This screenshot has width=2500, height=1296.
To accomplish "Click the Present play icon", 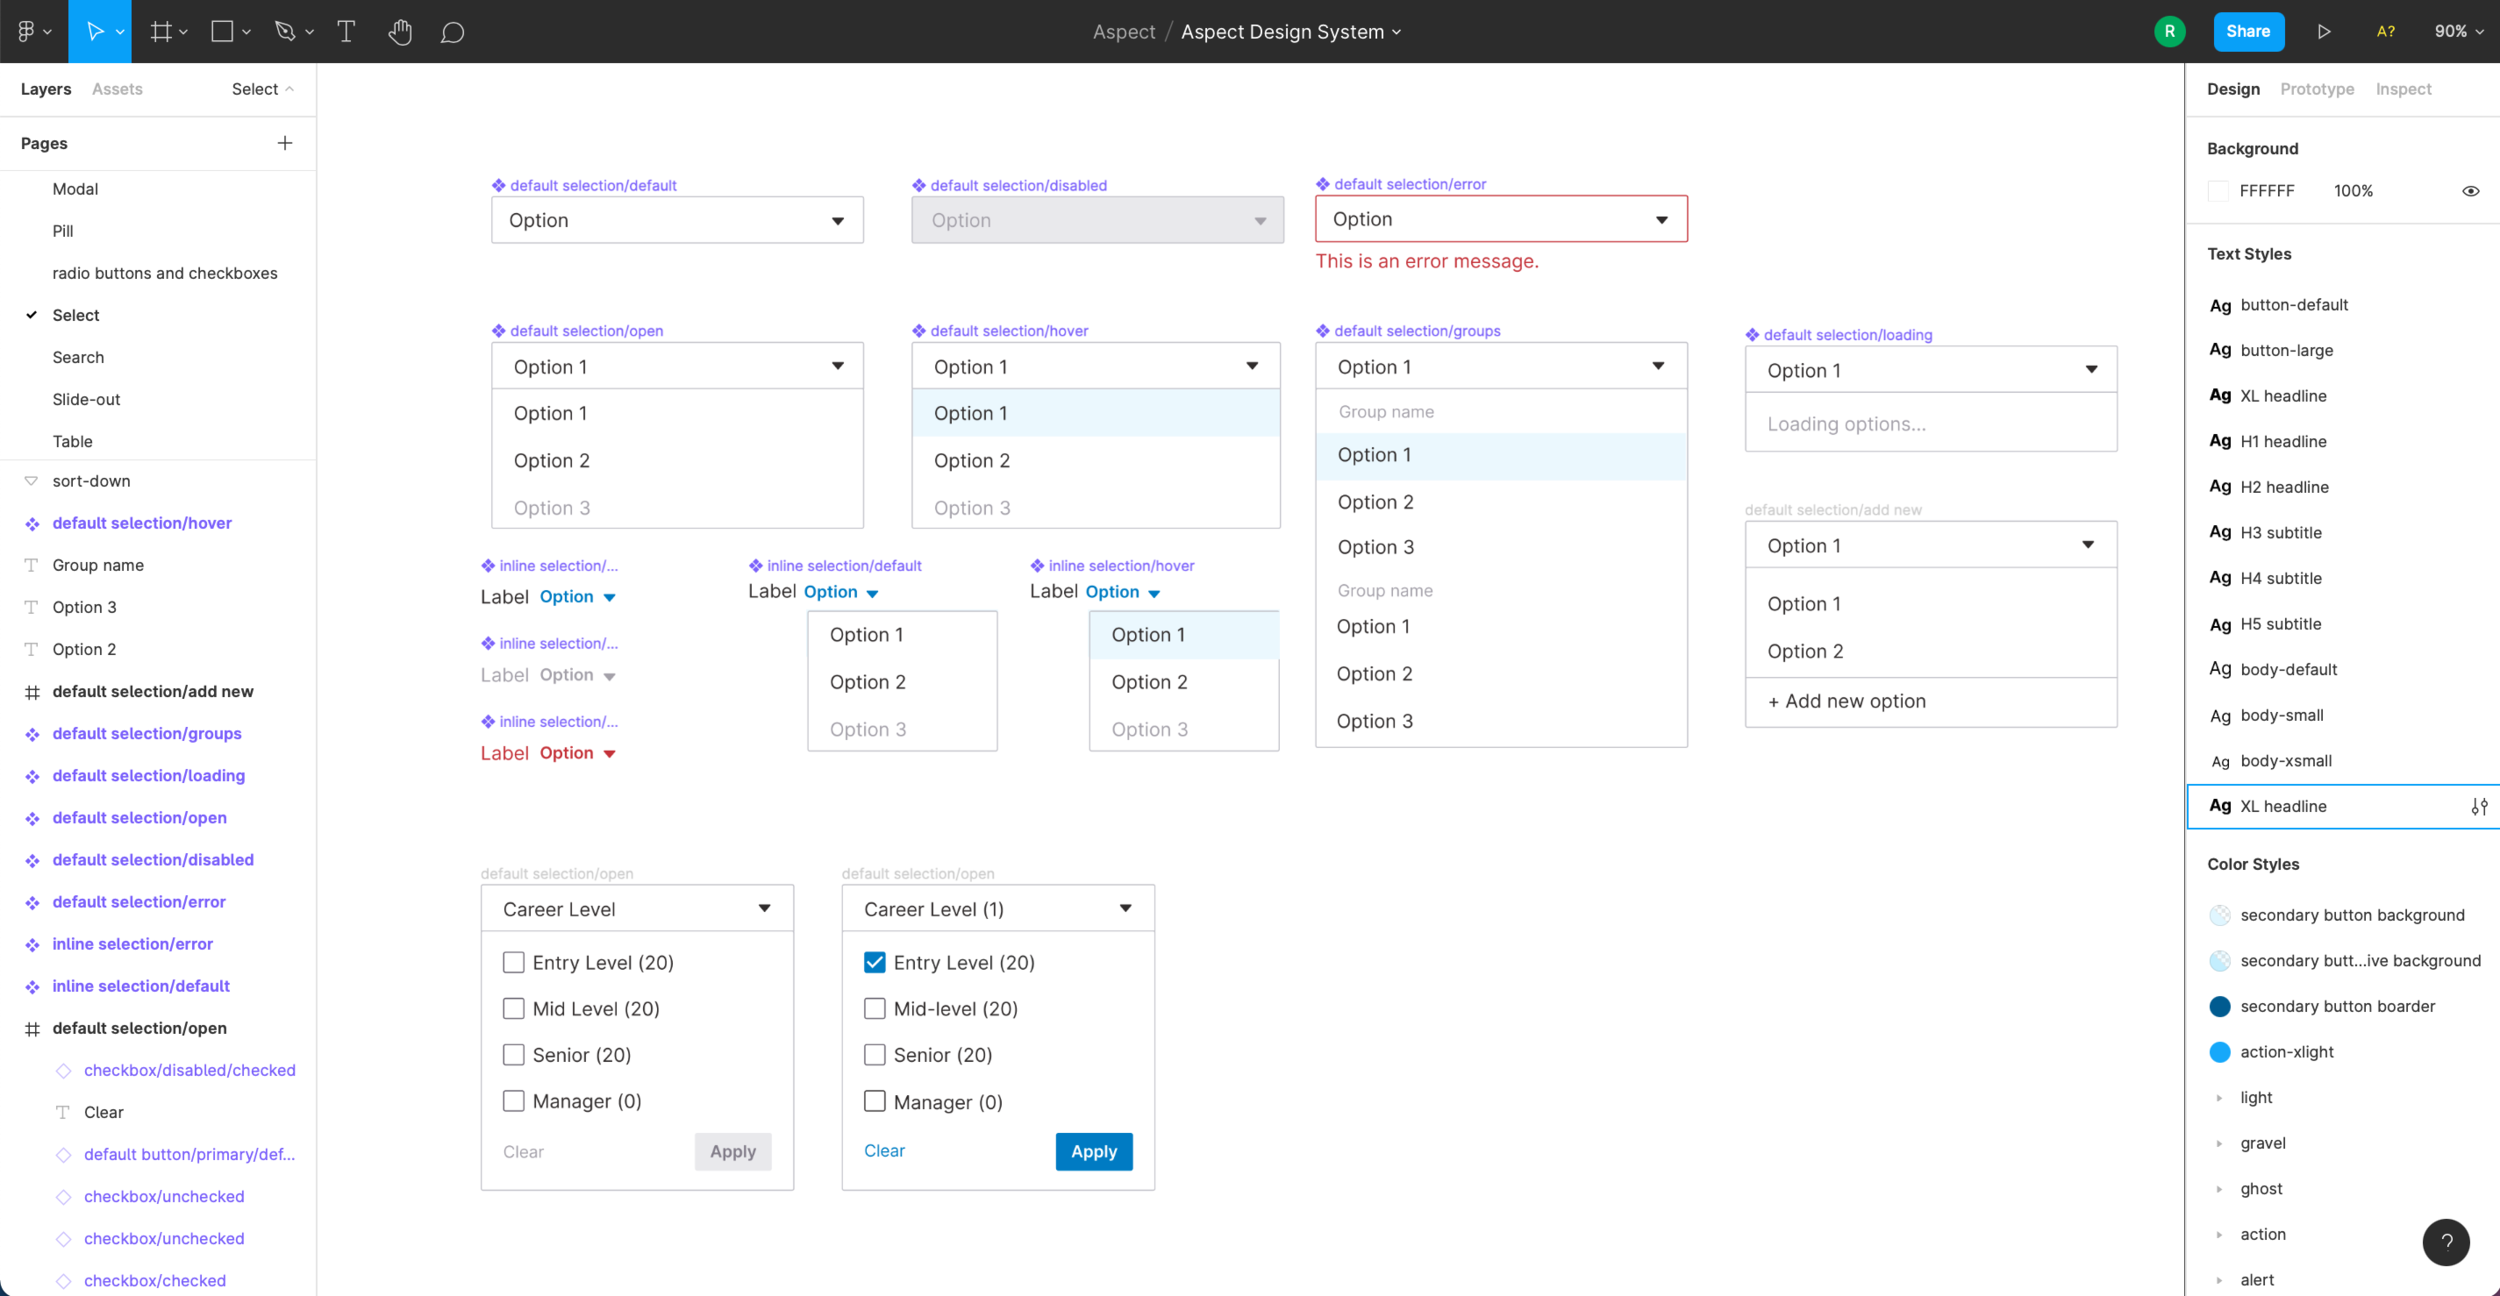I will [2324, 32].
